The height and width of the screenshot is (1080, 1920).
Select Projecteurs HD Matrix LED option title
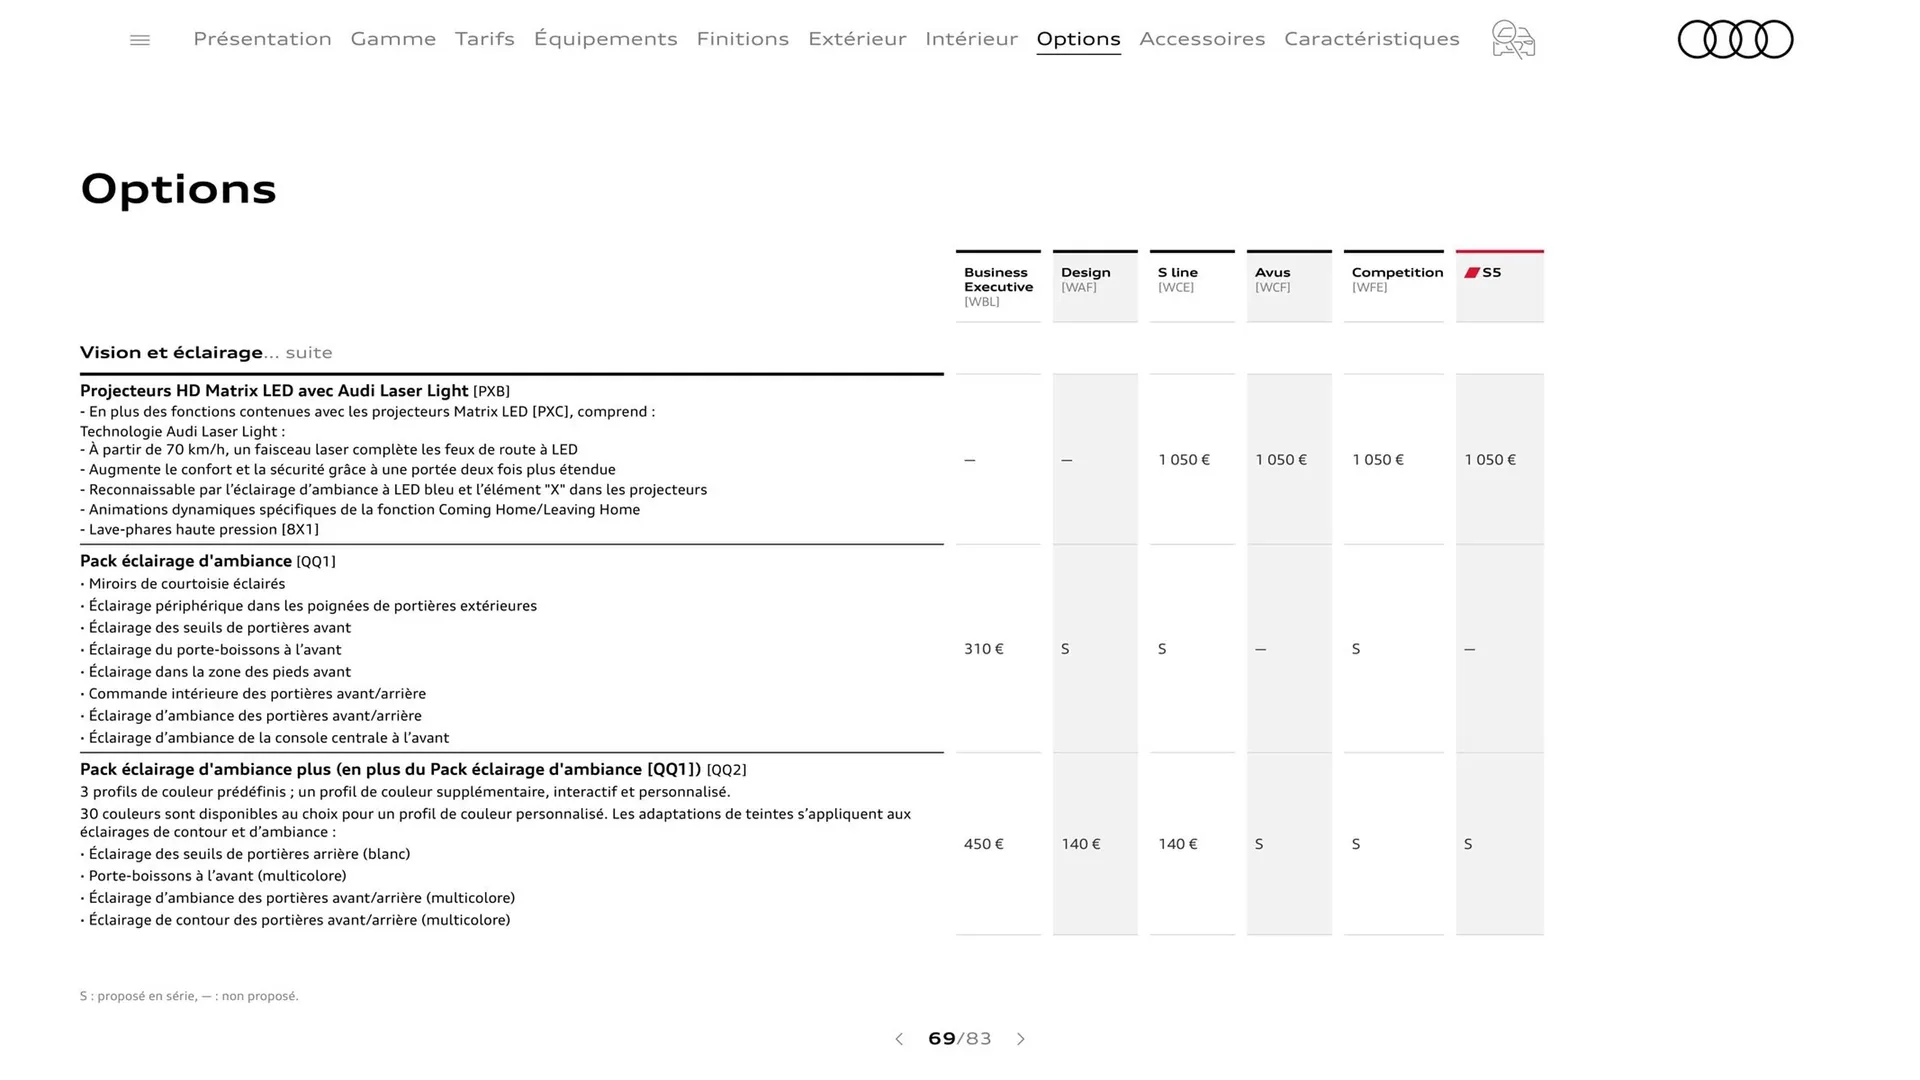tap(295, 391)
